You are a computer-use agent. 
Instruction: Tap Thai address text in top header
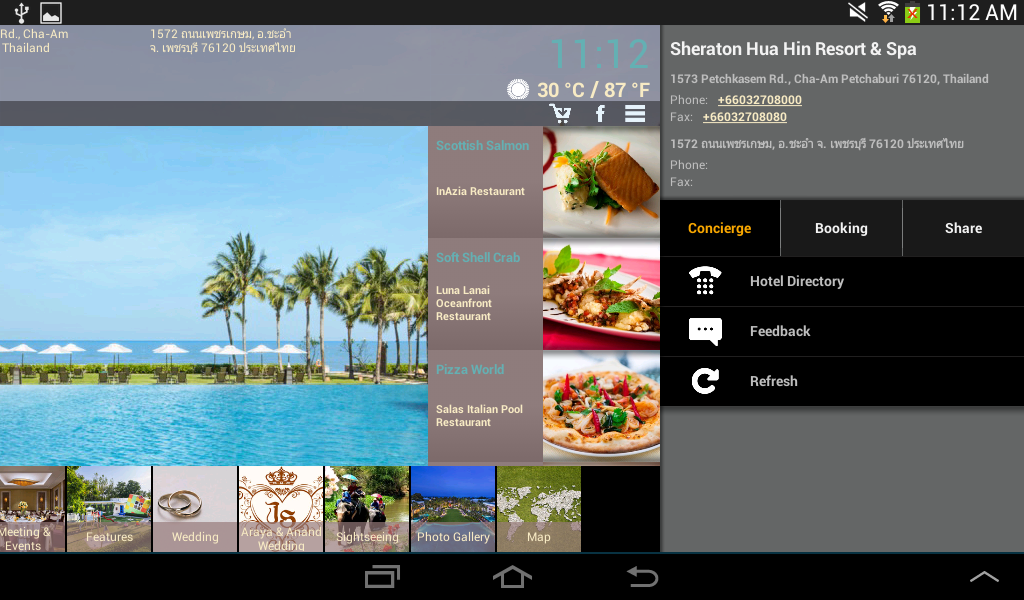coord(223,40)
